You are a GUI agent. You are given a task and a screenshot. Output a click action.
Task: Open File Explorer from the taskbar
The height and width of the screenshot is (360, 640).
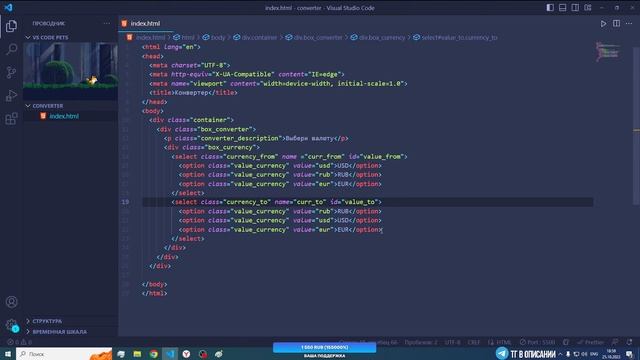137,354
